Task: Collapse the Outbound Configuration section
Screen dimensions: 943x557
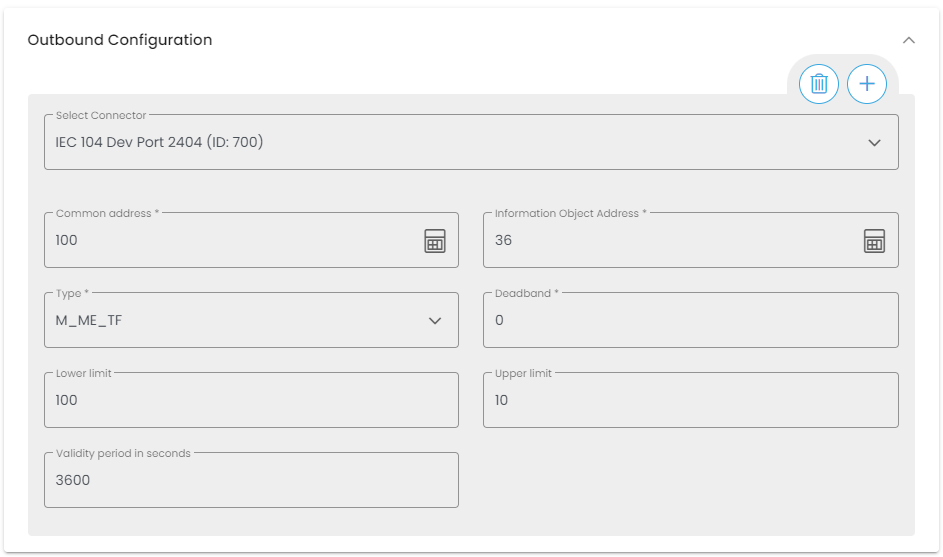Action: [909, 40]
